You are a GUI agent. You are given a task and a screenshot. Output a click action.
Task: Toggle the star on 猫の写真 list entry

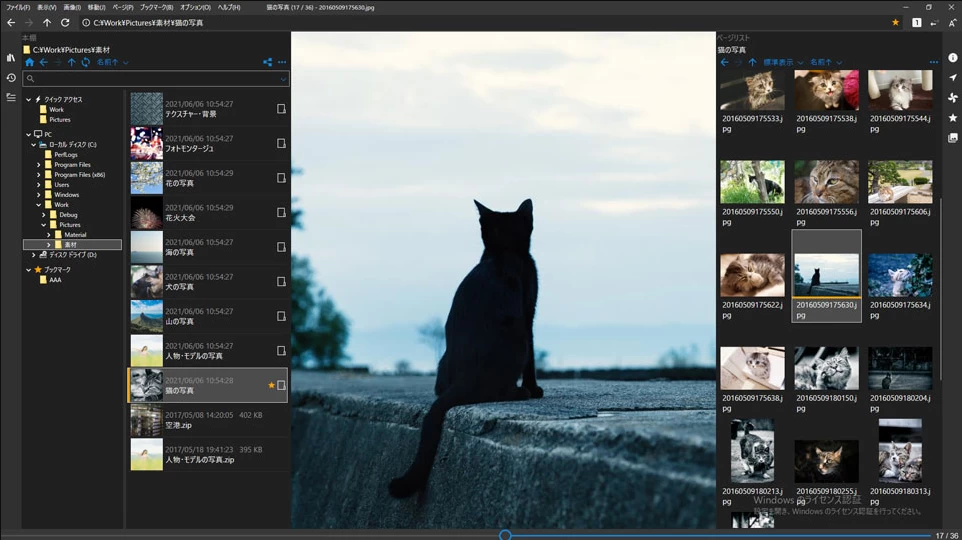pos(271,385)
